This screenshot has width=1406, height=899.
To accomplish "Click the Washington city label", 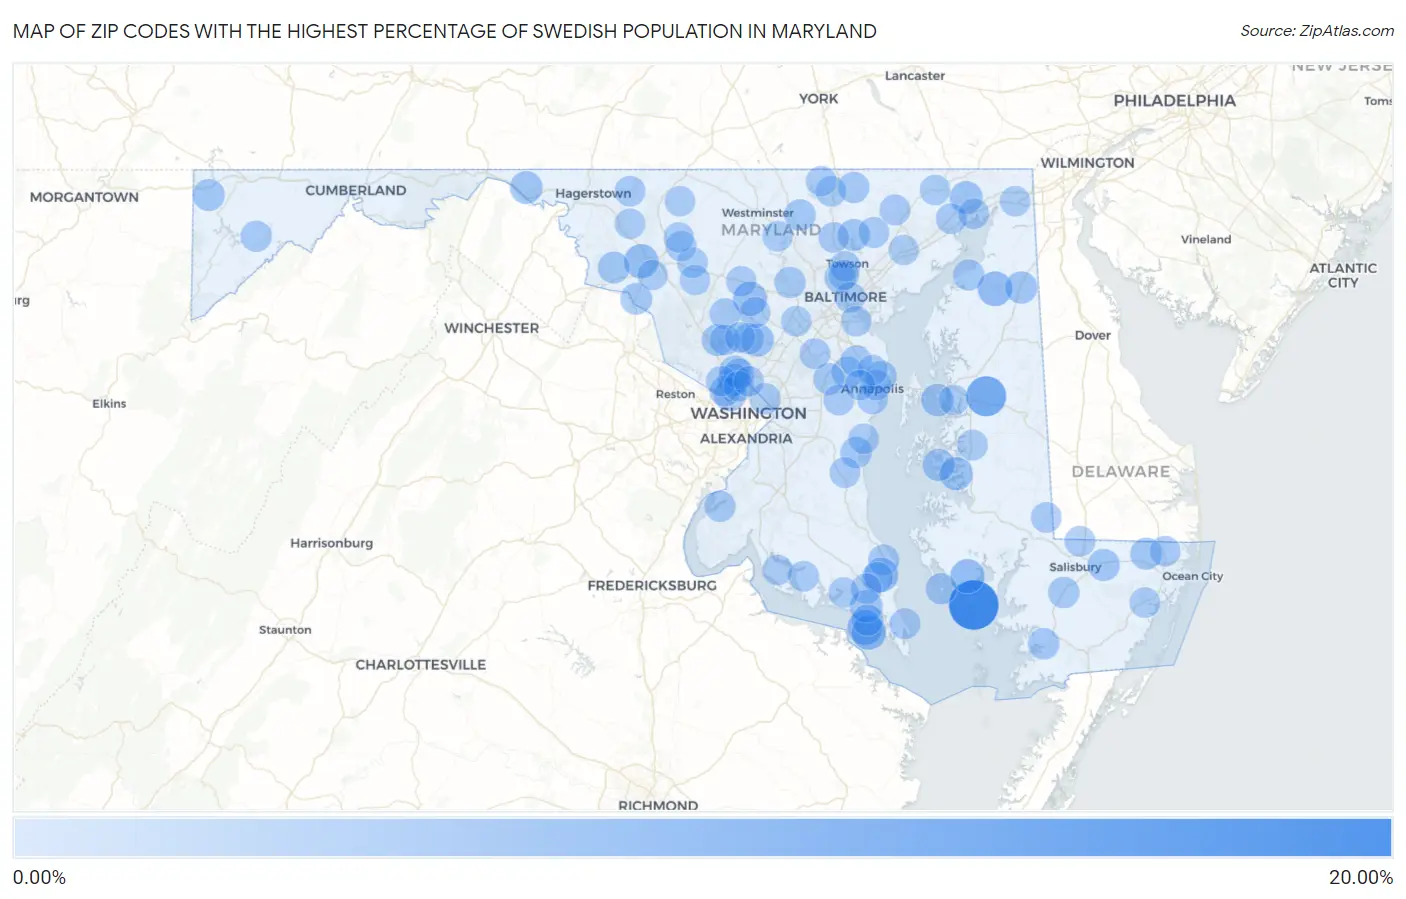I will click(x=748, y=413).
